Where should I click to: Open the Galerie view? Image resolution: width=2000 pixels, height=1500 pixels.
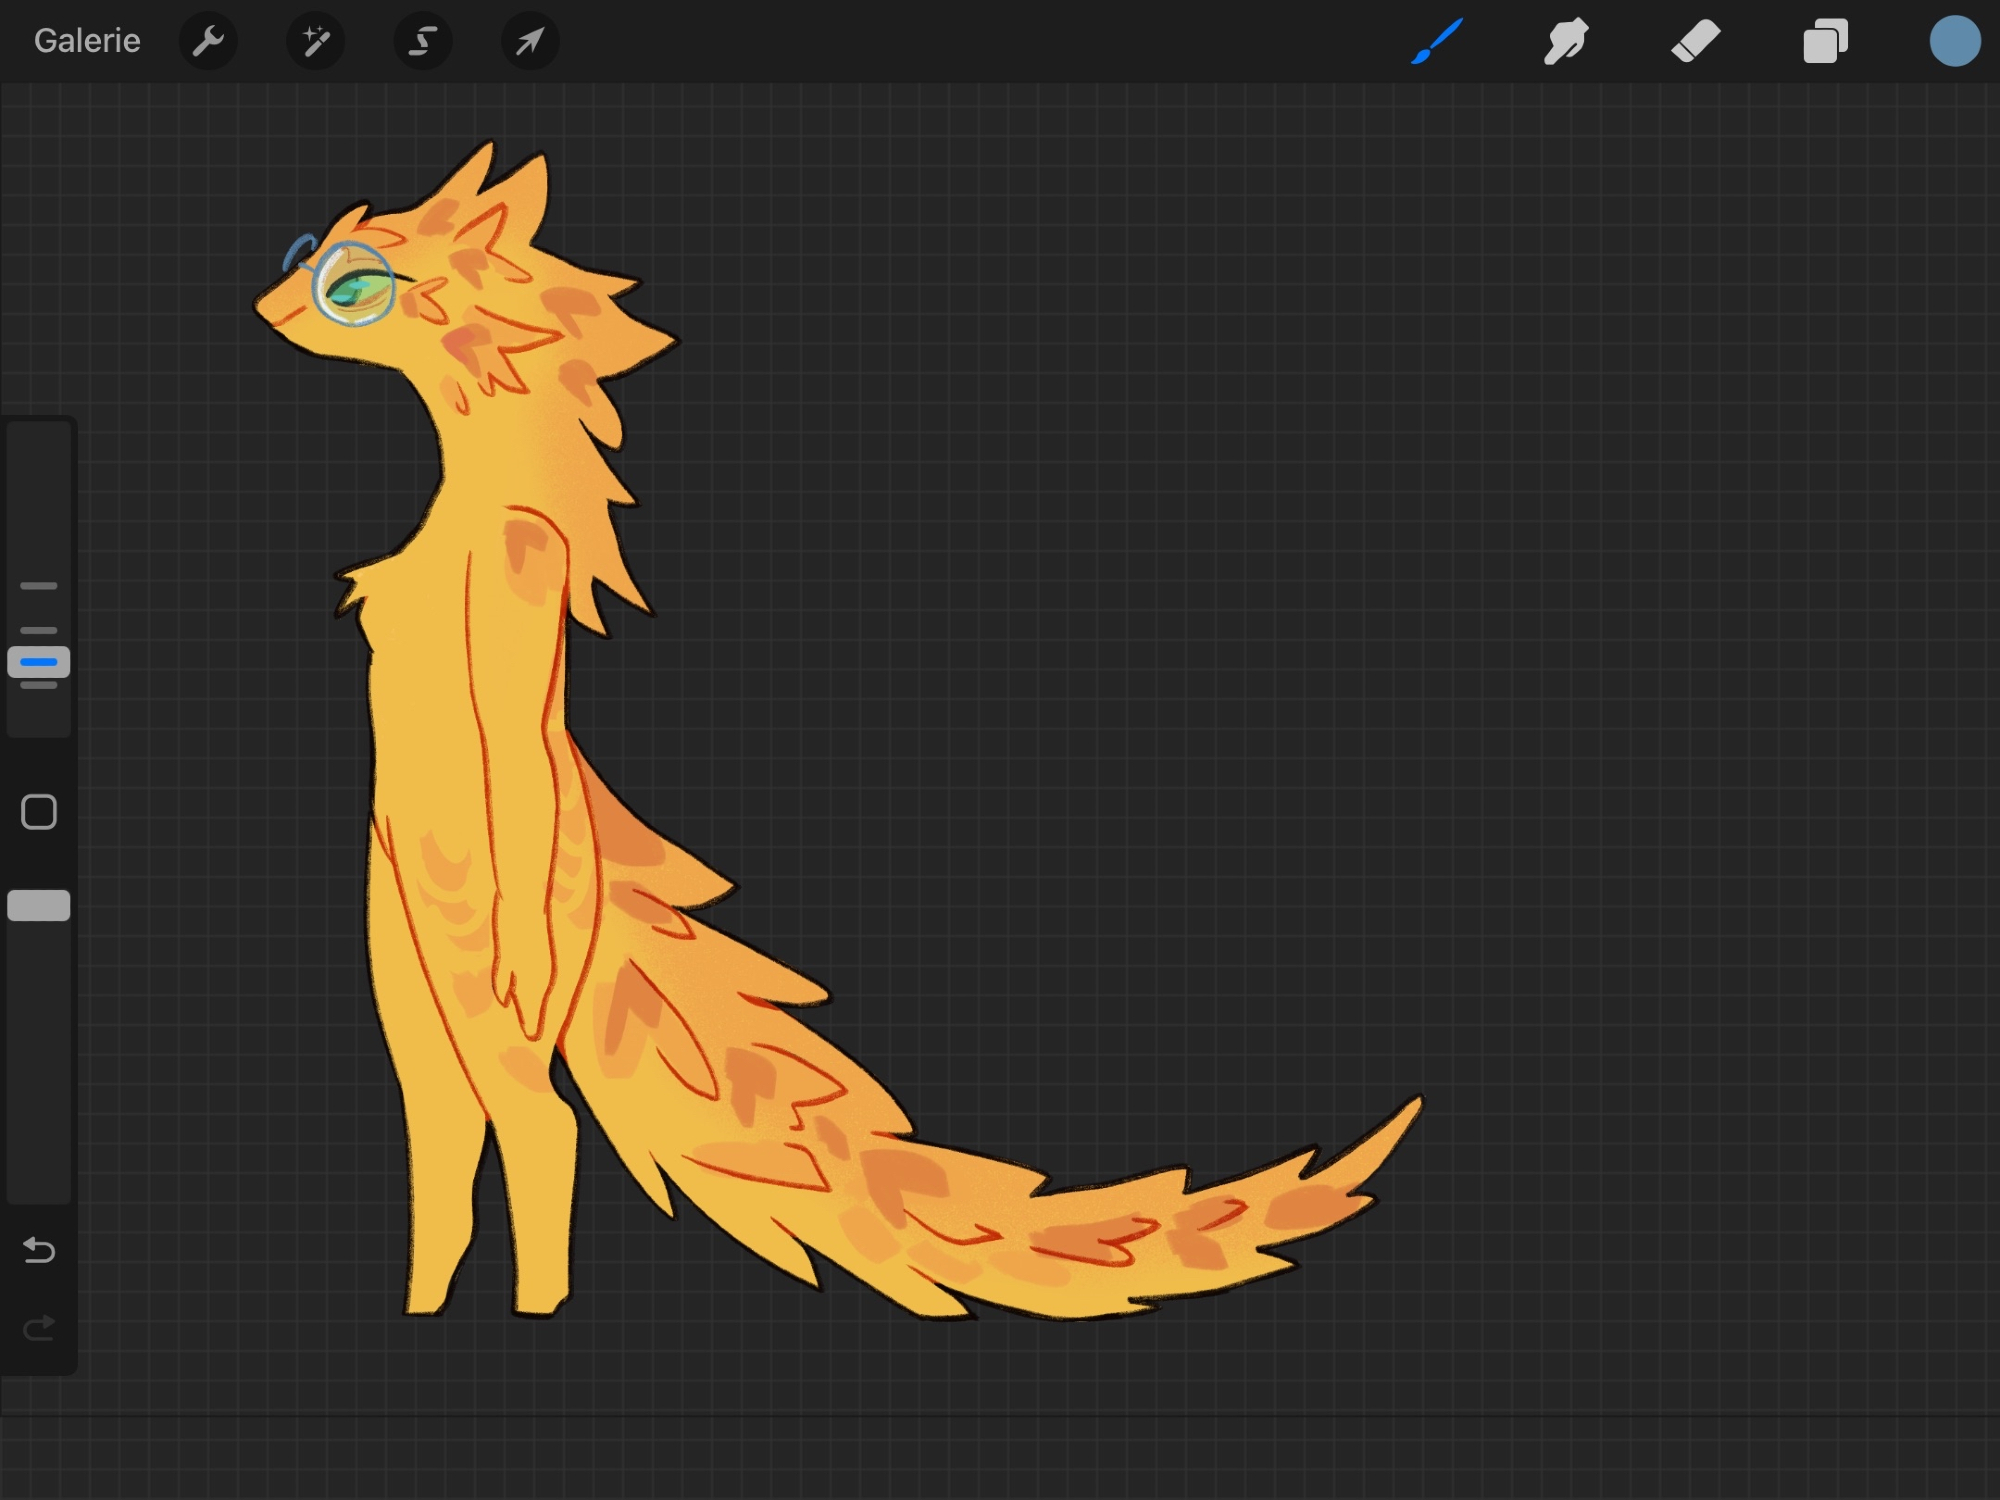(87, 41)
